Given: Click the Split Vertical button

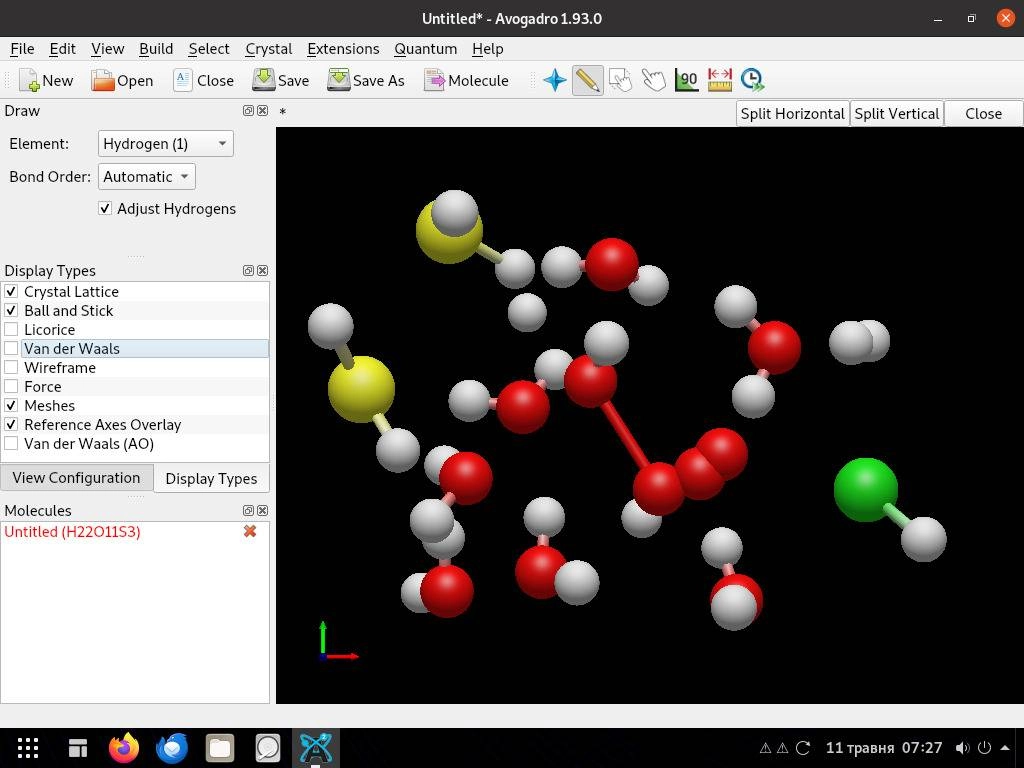Looking at the screenshot, I should point(897,114).
